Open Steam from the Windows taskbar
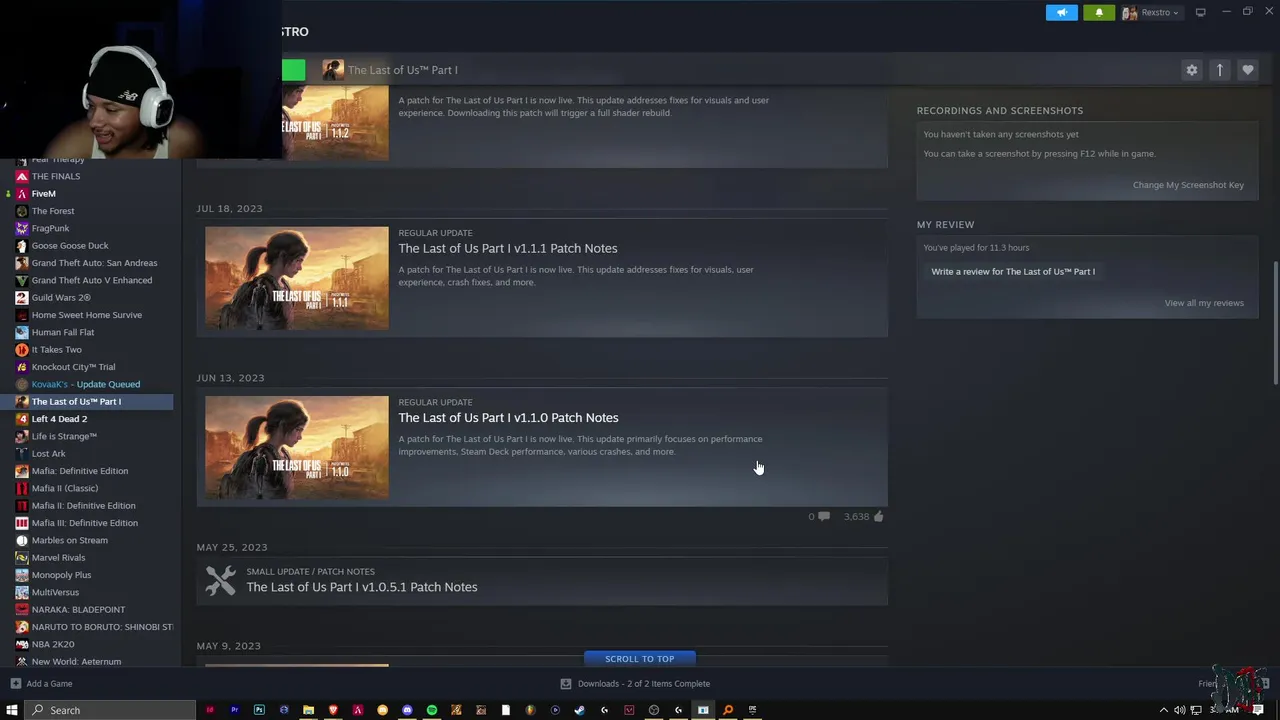1280x720 pixels. pyautogui.click(x=579, y=710)
